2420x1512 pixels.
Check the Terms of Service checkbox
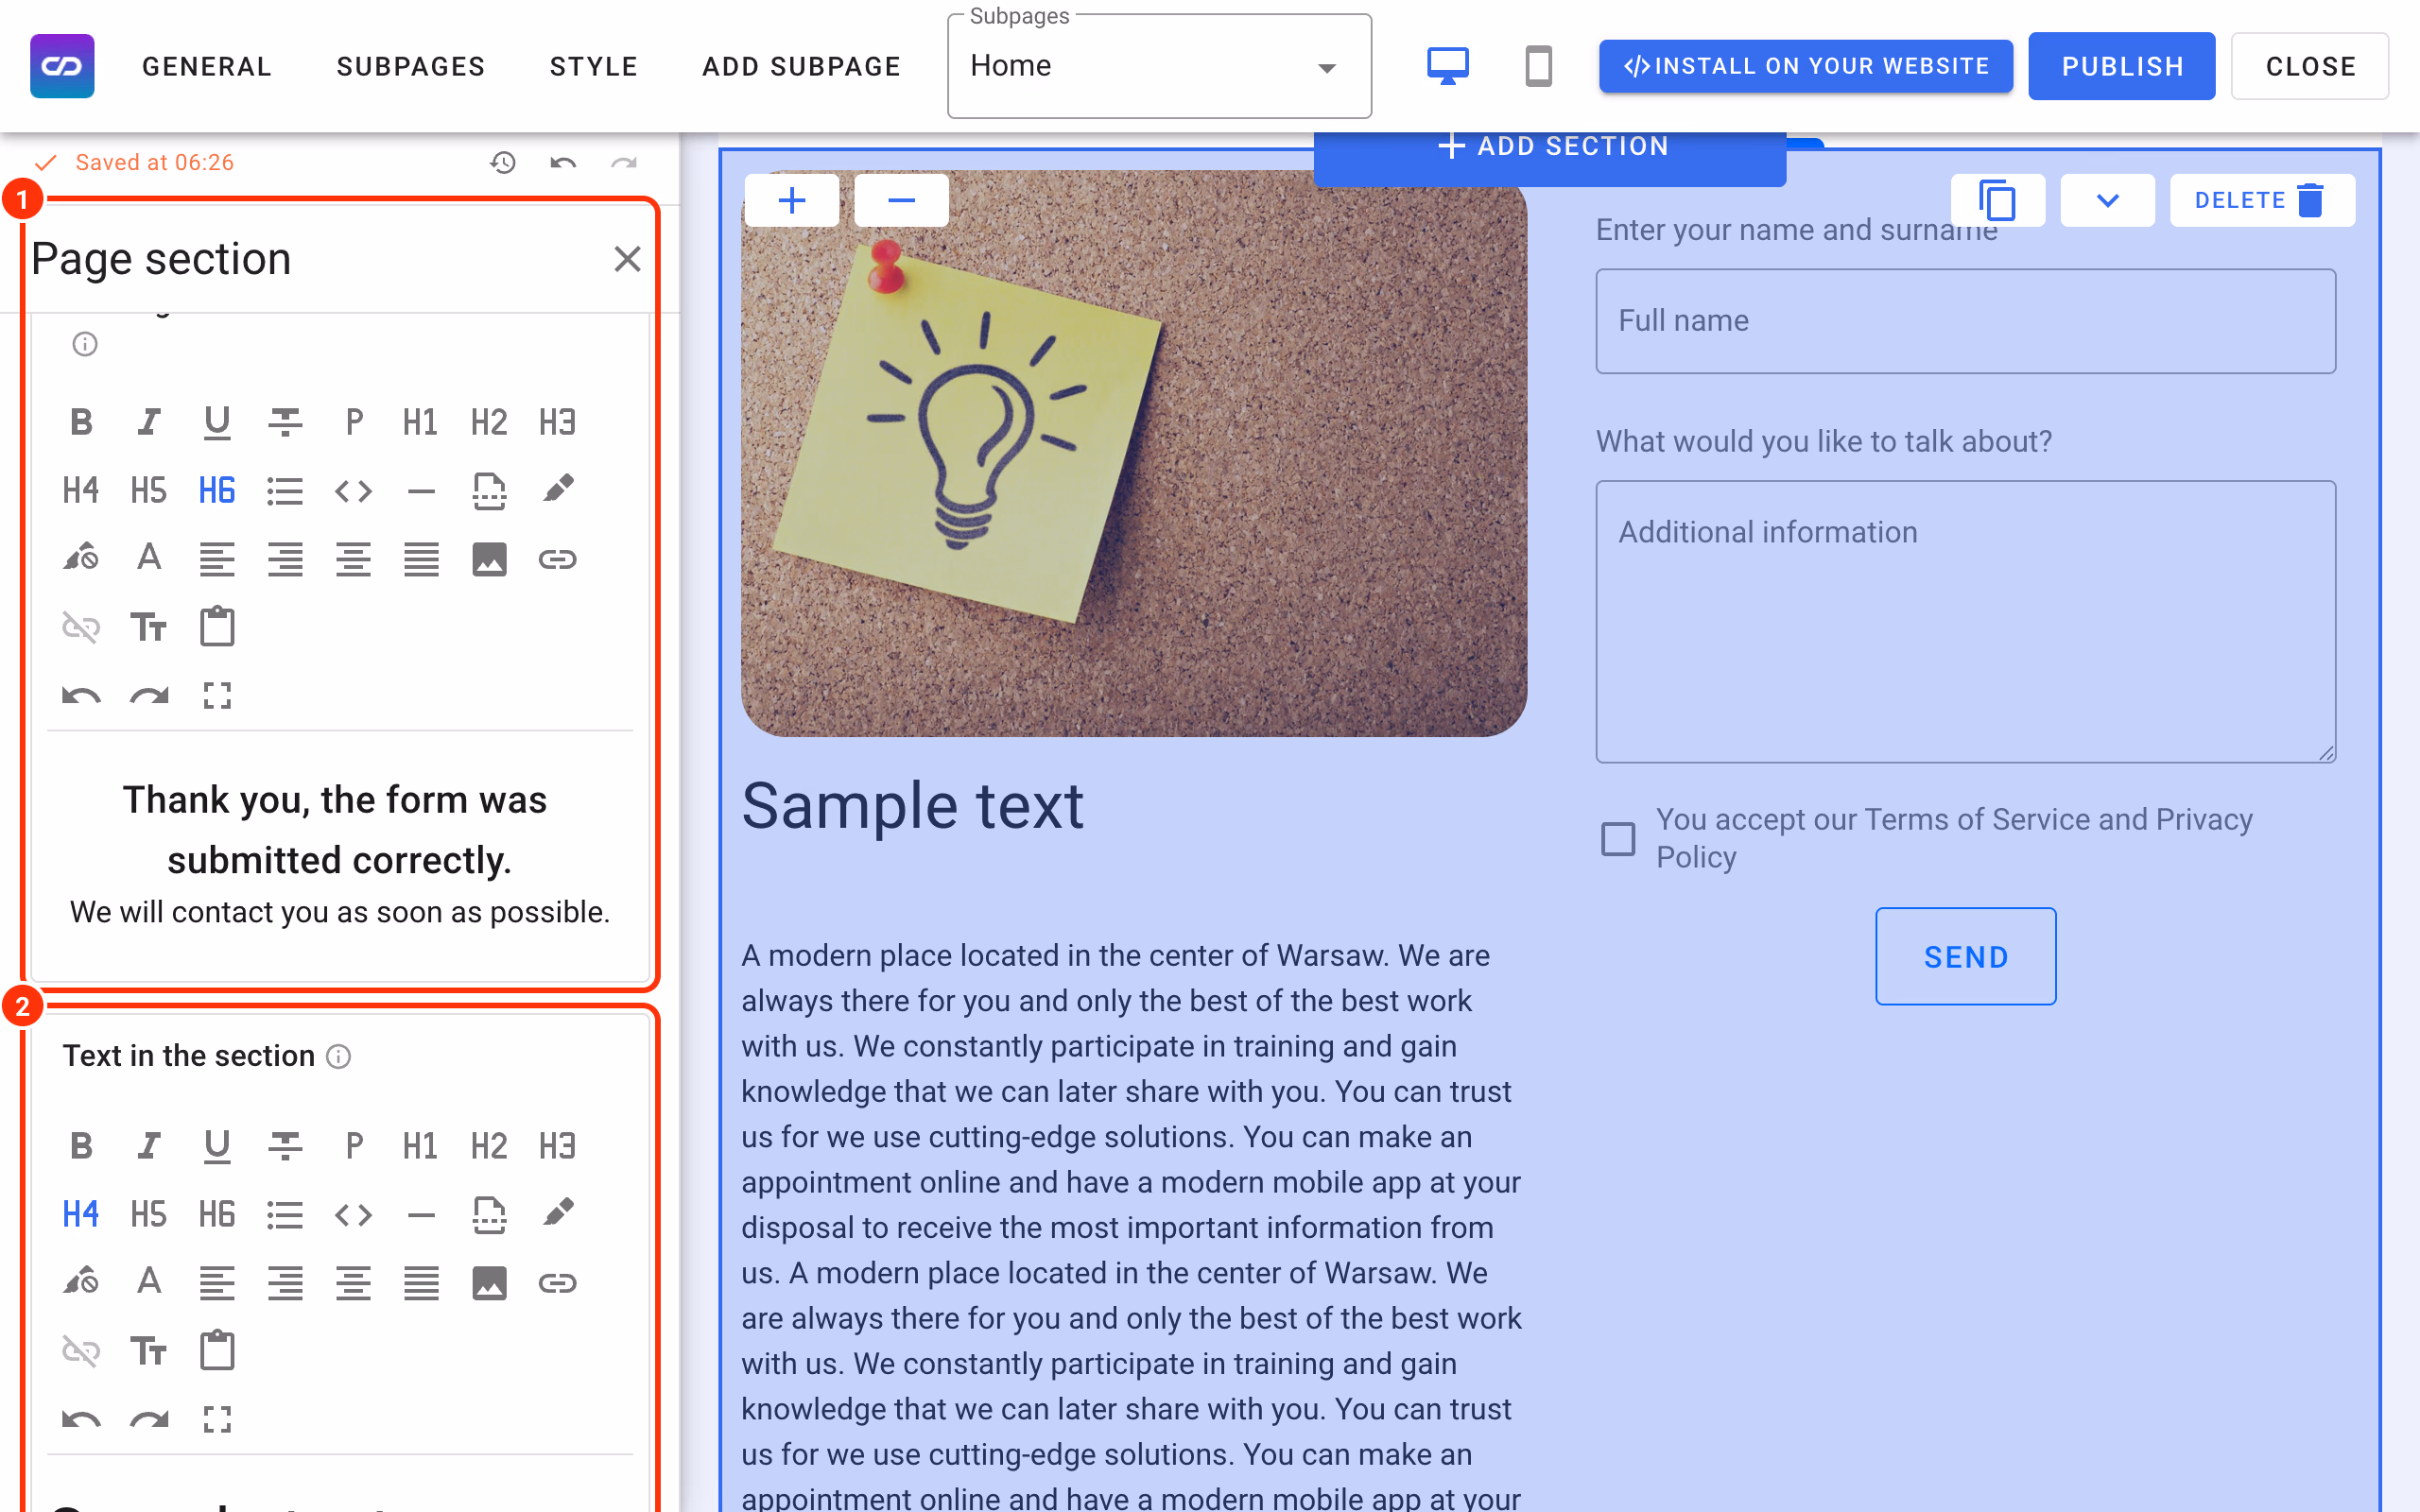(x=1618, y=839)
